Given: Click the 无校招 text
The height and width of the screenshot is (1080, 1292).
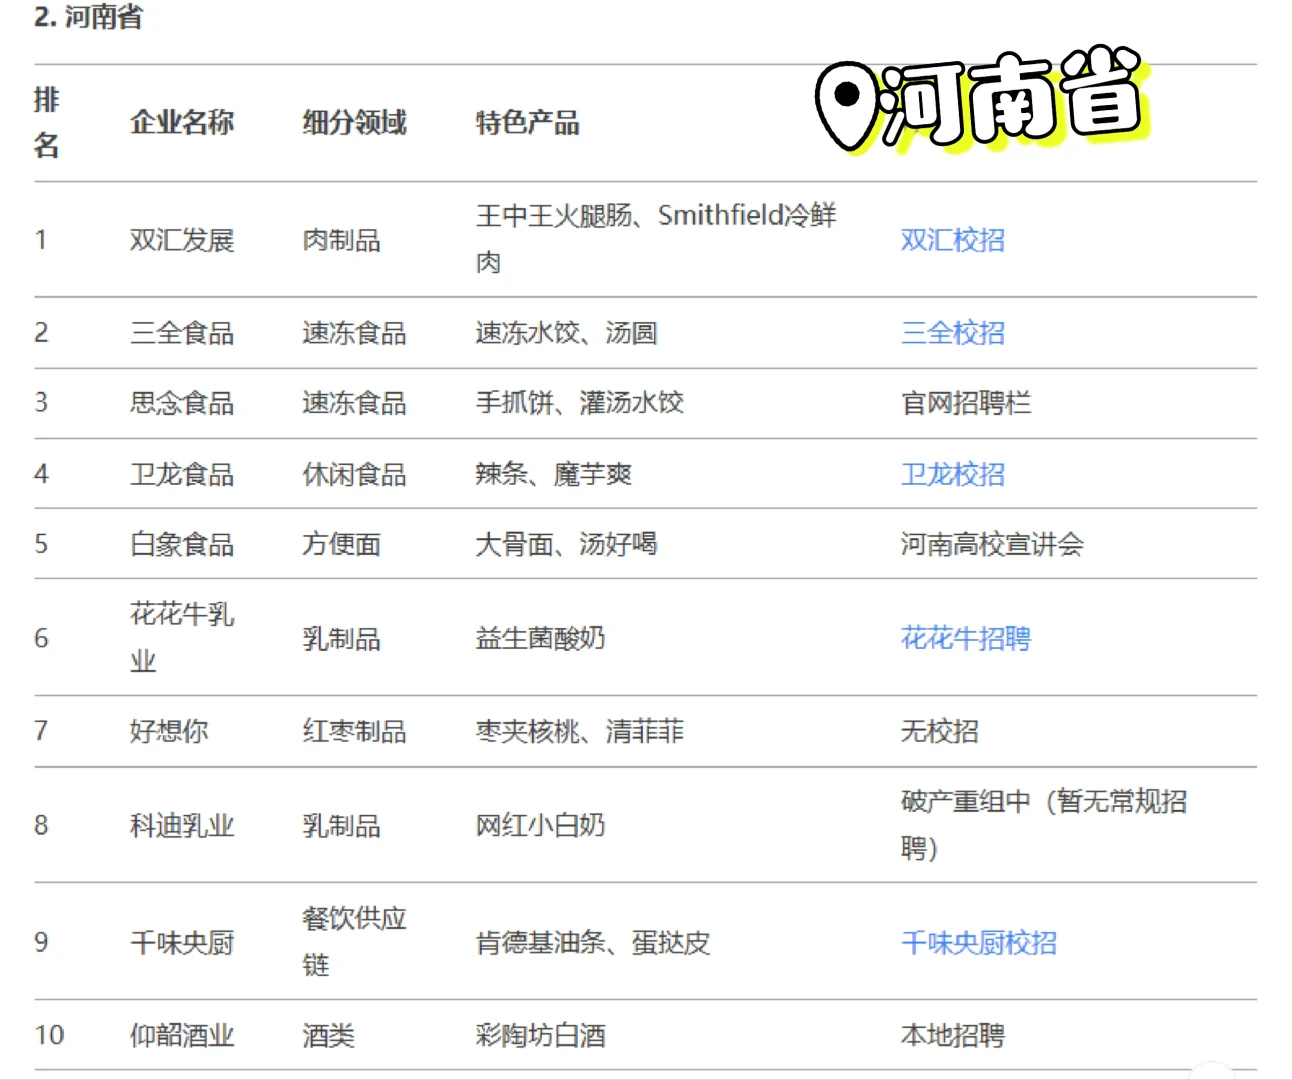Looking at the screenshot, I should 939,731.
